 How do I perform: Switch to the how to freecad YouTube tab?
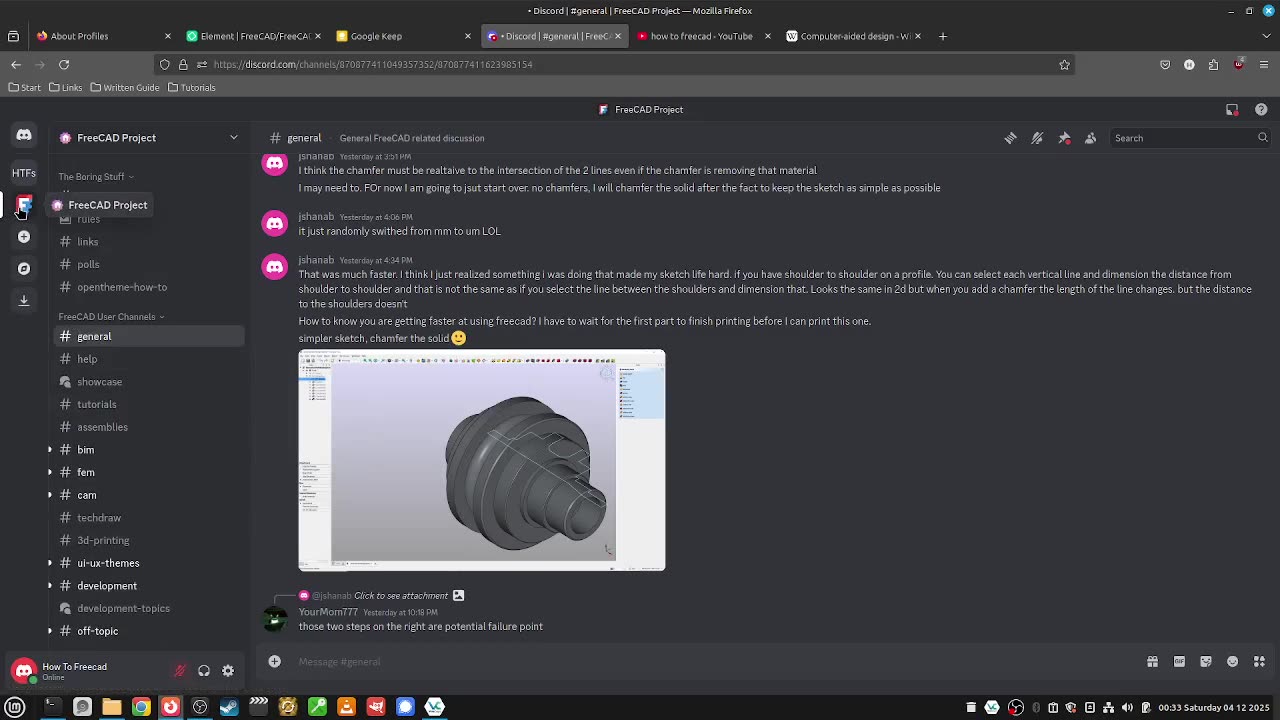point(703,36)
